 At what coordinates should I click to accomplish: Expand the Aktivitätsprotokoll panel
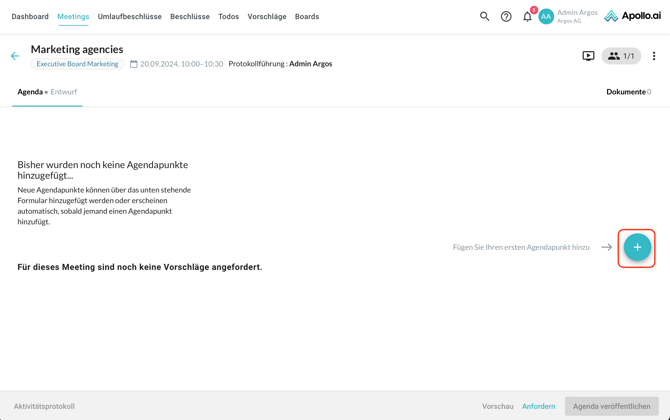[x=44, y=406]
